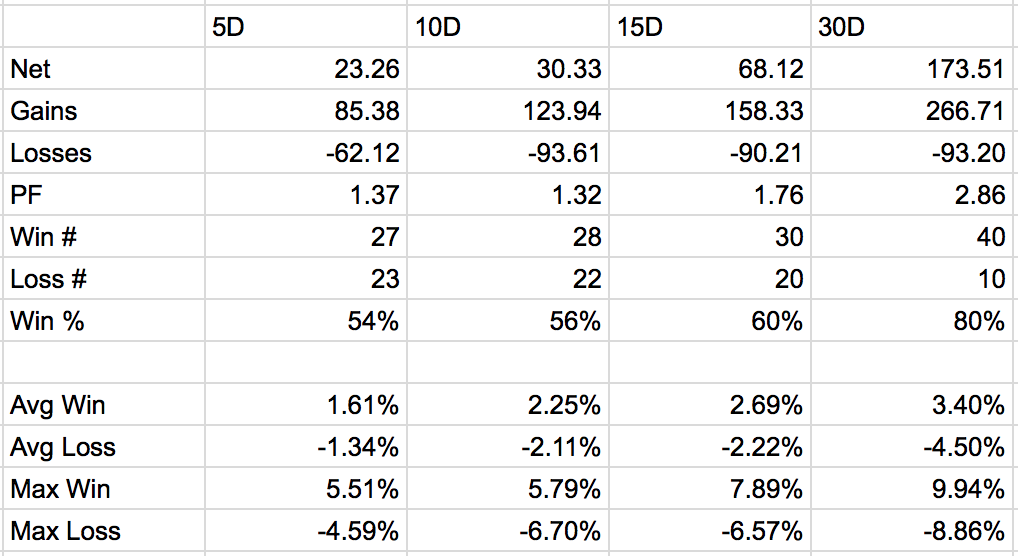Click the PF row label cell
The width and height of the screenshot is (1018, 556).
(104, 194)
